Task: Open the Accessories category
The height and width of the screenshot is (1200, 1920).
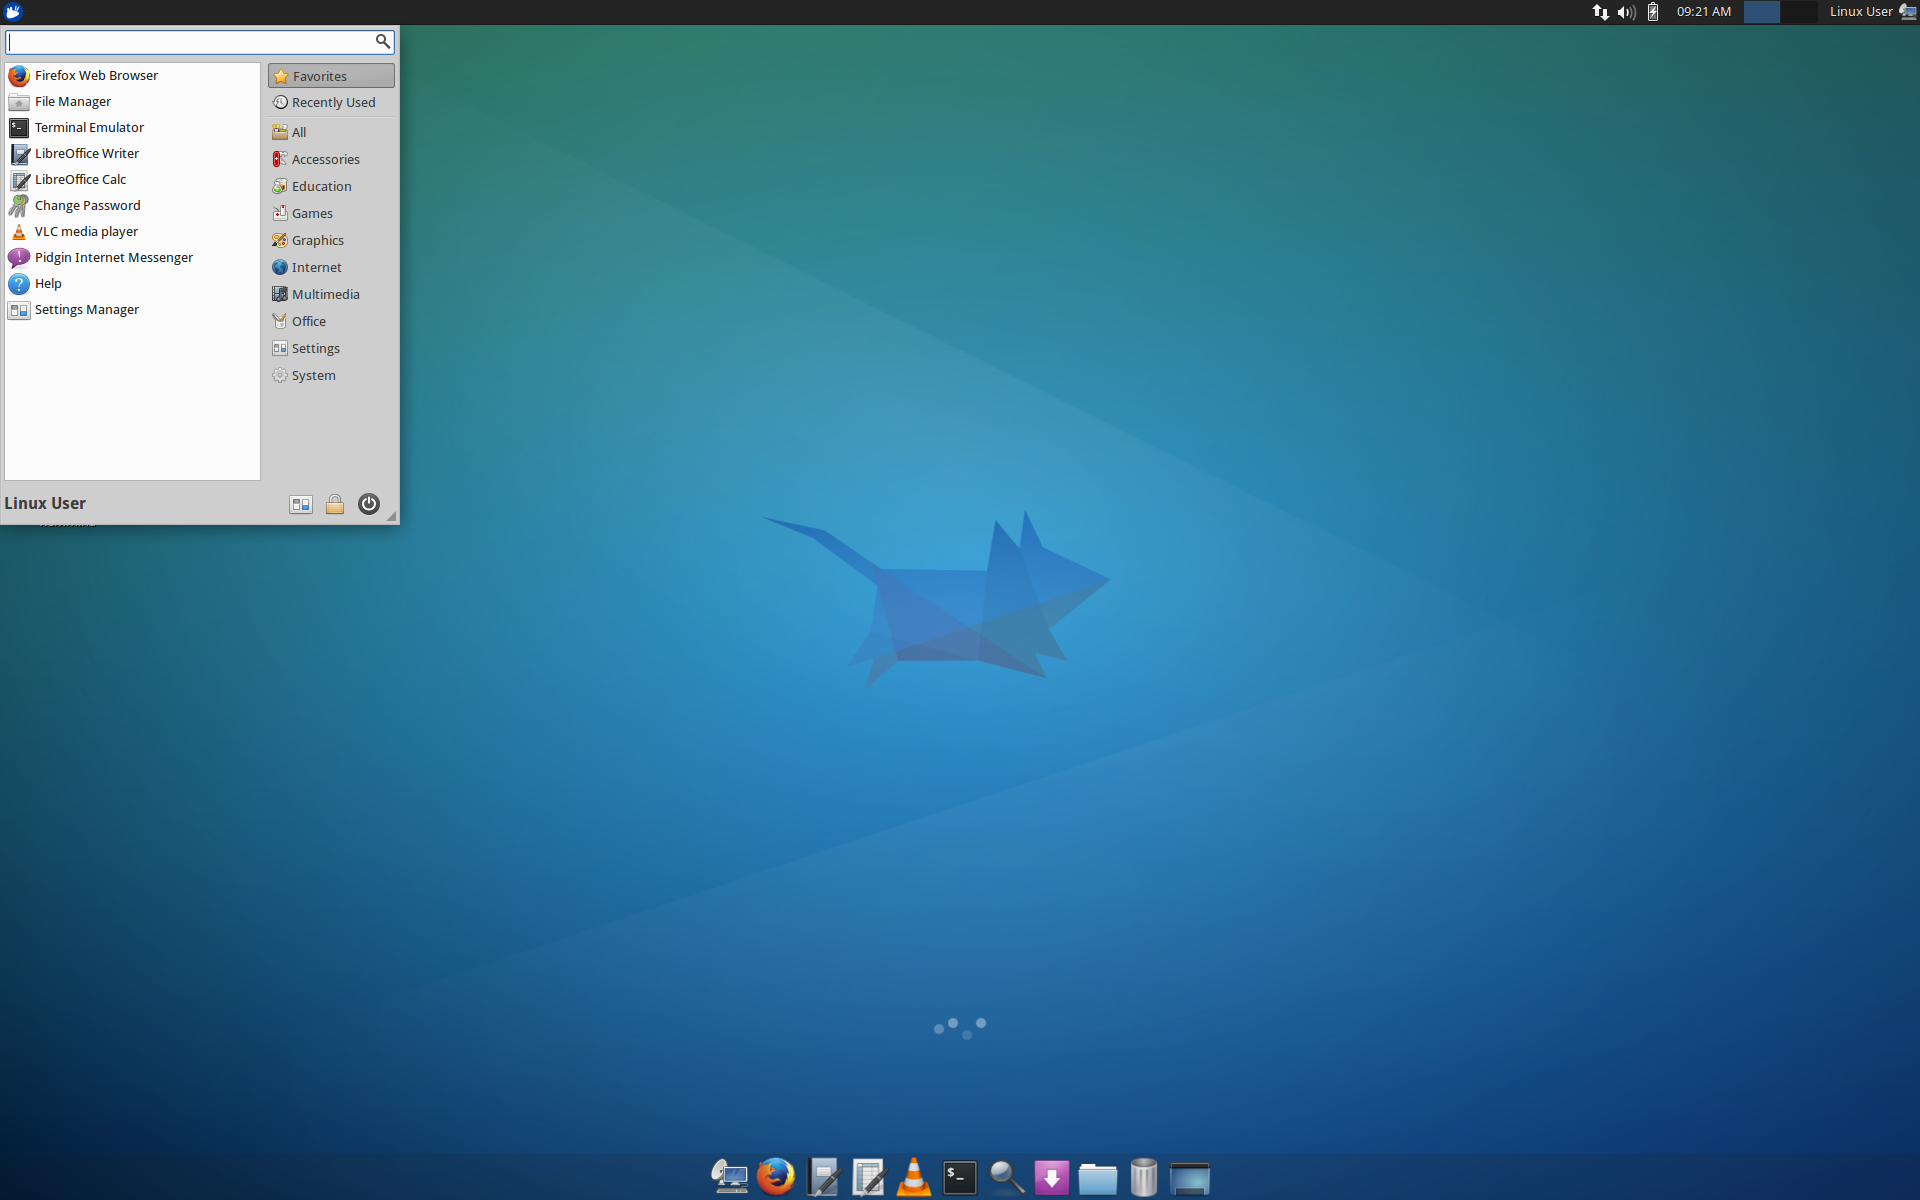Action: [x=325, y=159]
